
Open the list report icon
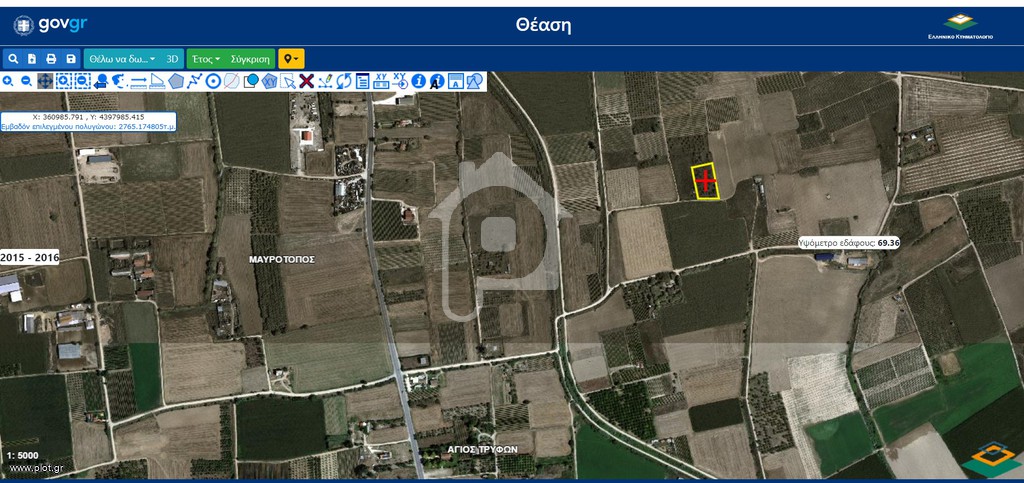(x=362, y=81)
